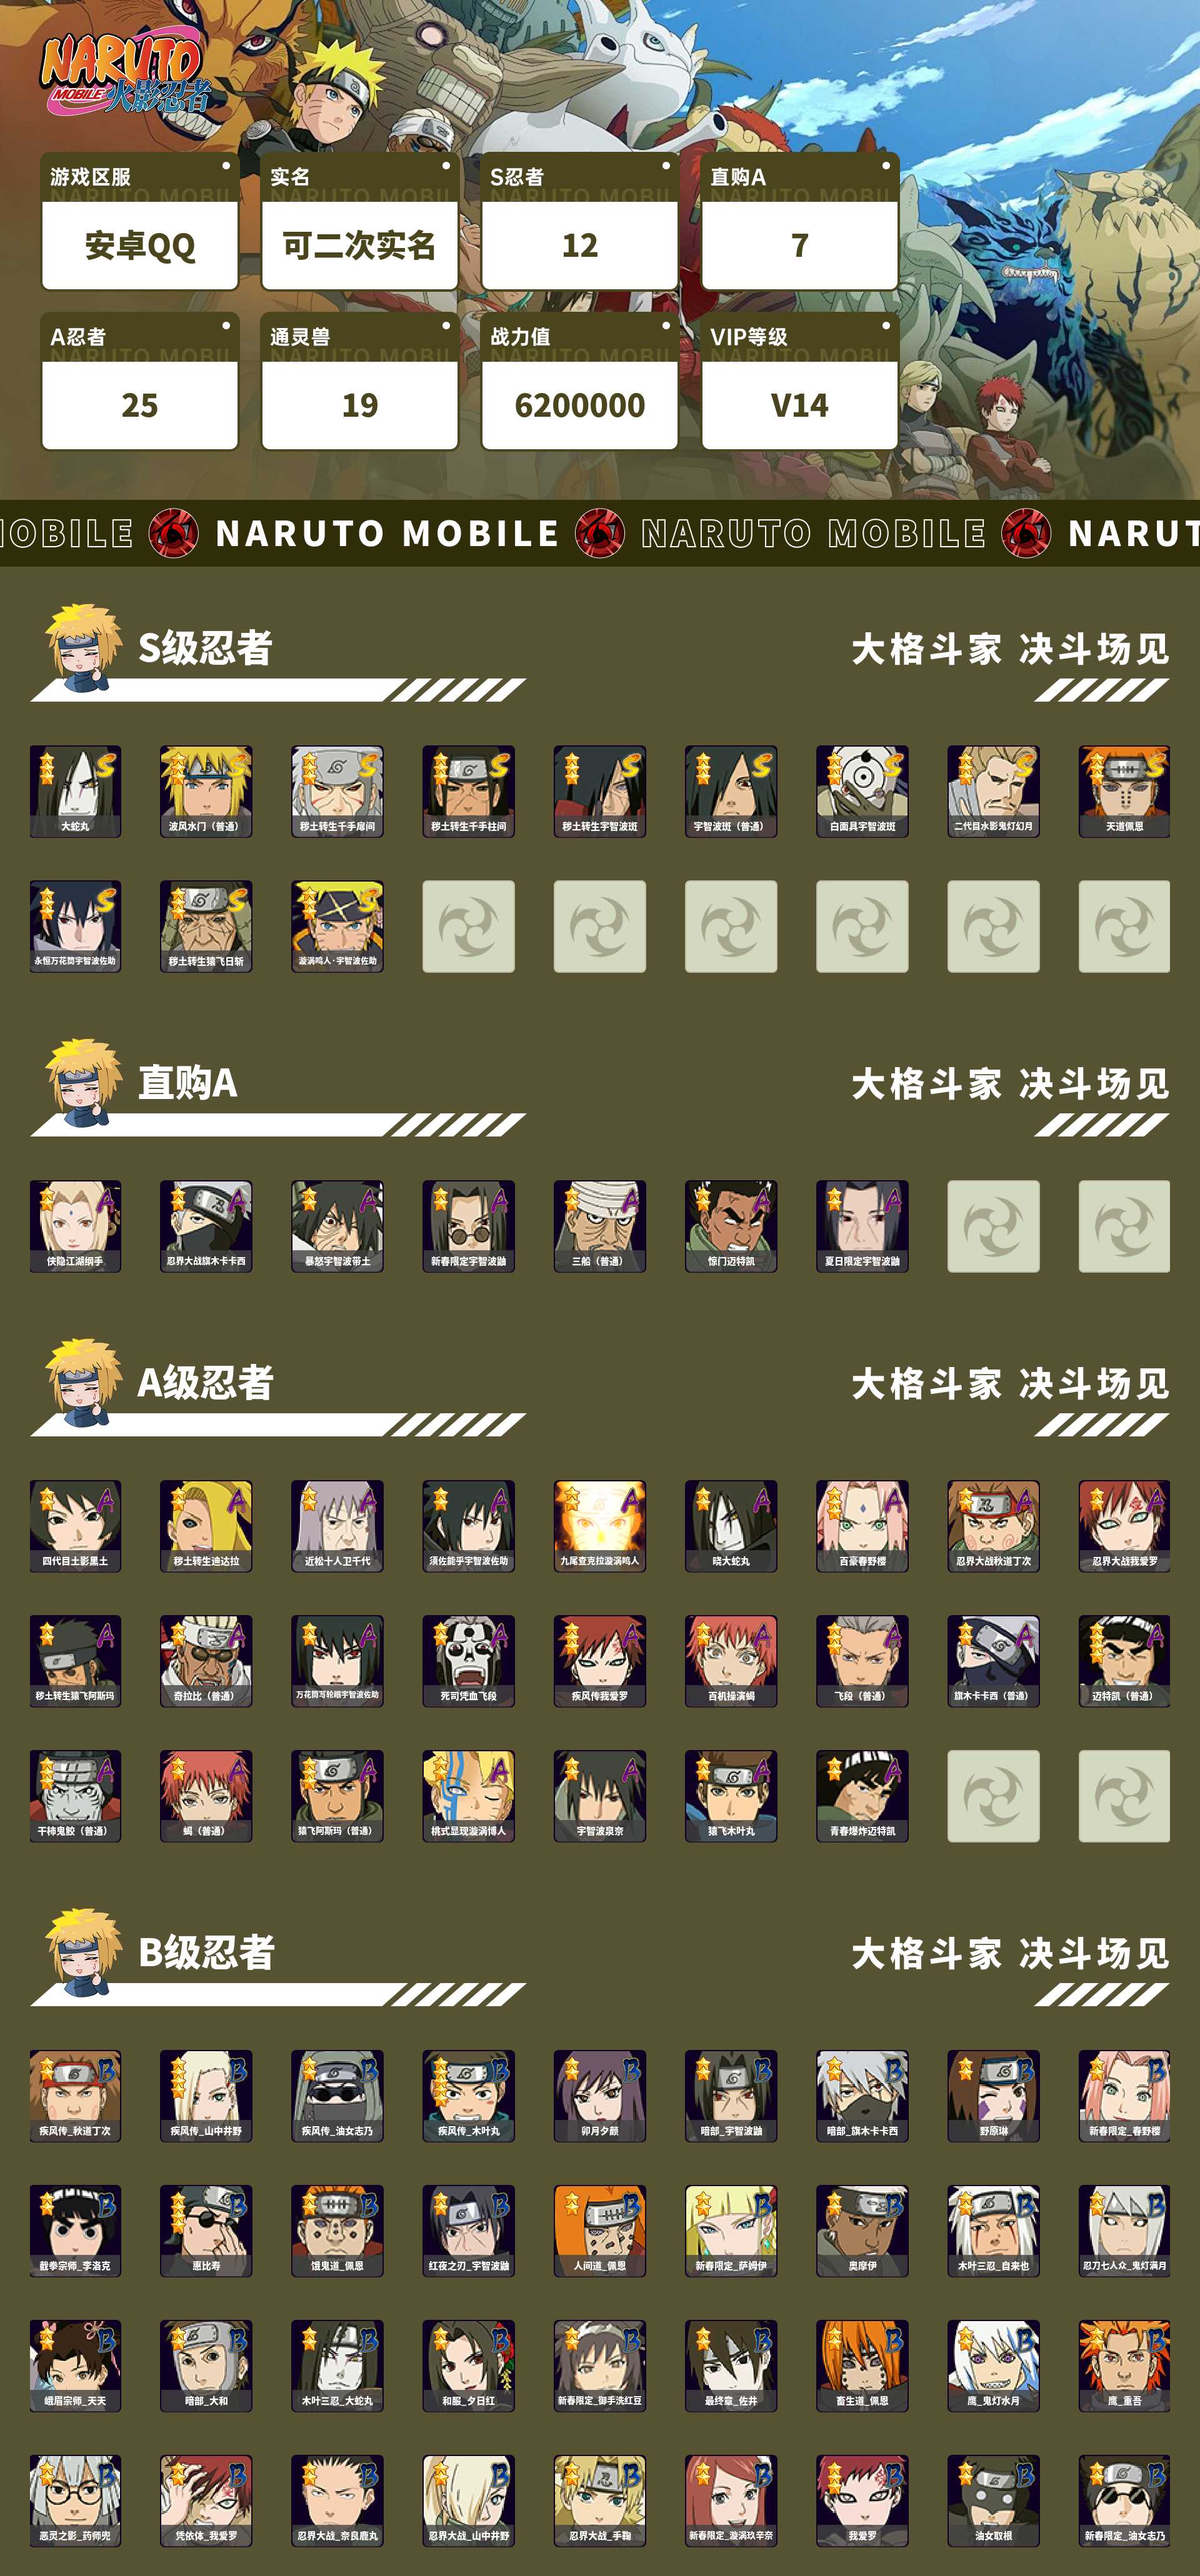Tap the 我爱罗 B-rank ninja portrait

pos(862,2501)
